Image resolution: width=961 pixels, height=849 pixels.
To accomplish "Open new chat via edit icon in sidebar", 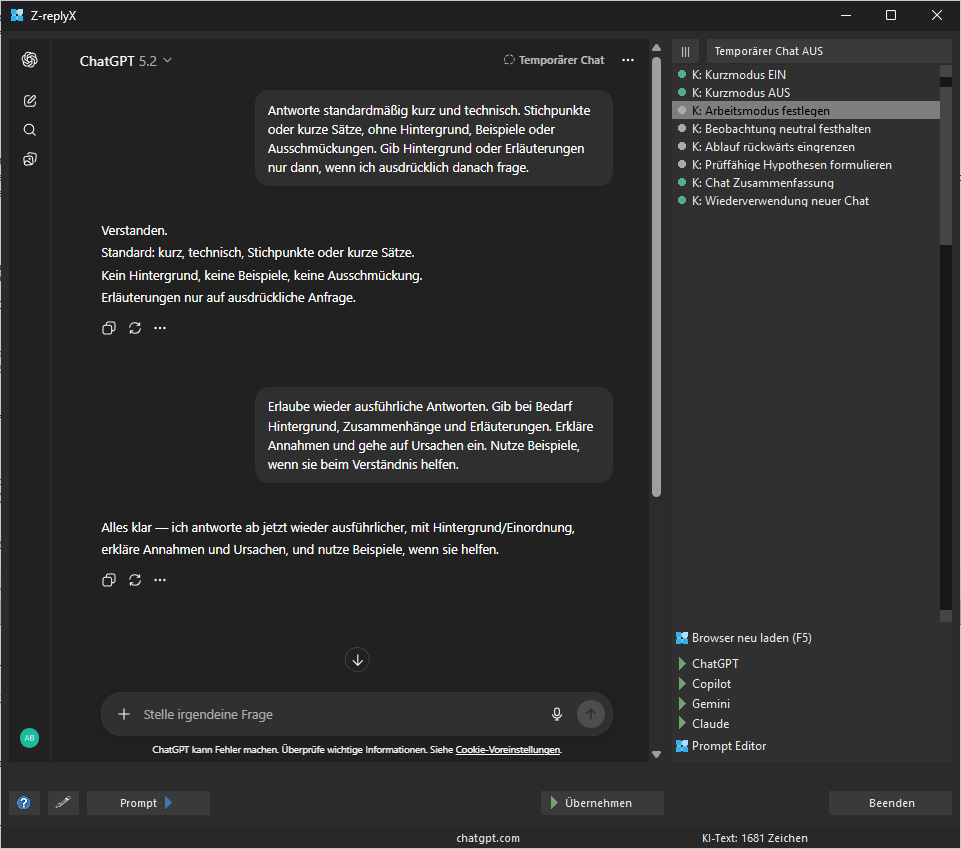I will pyautogui.click(x=30, y=100).
